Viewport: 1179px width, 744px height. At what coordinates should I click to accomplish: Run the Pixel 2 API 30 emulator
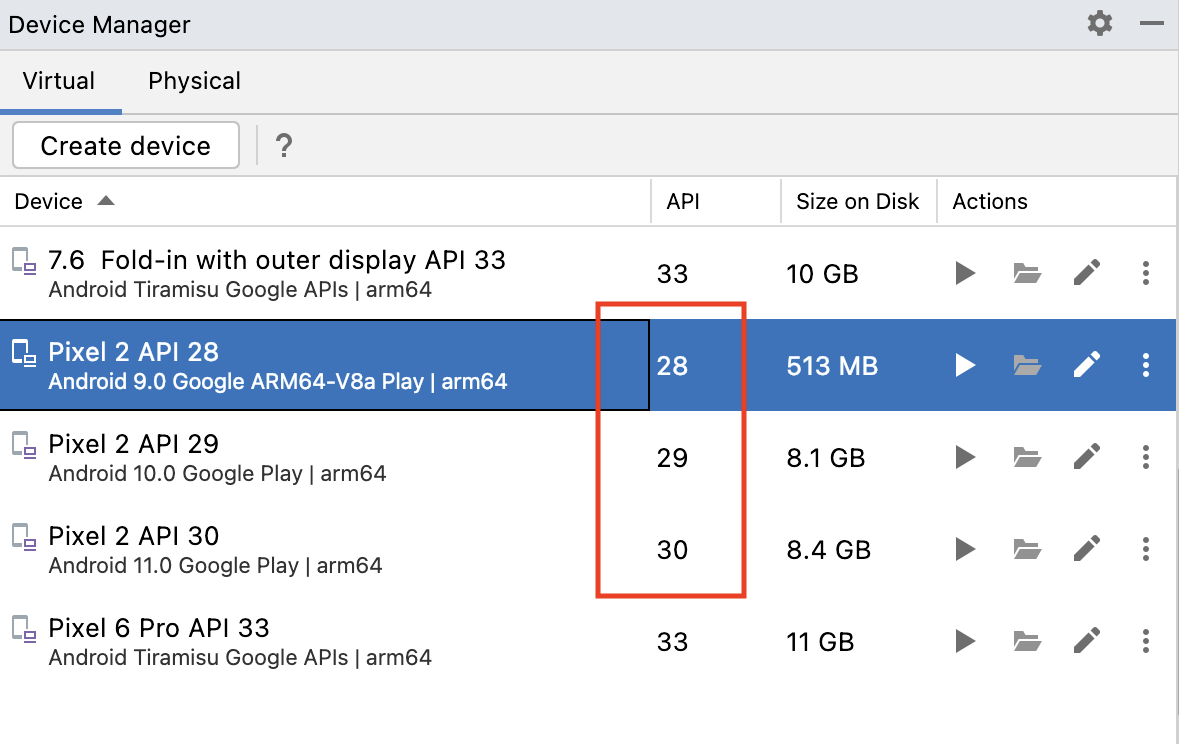click(x=965, y=549)
